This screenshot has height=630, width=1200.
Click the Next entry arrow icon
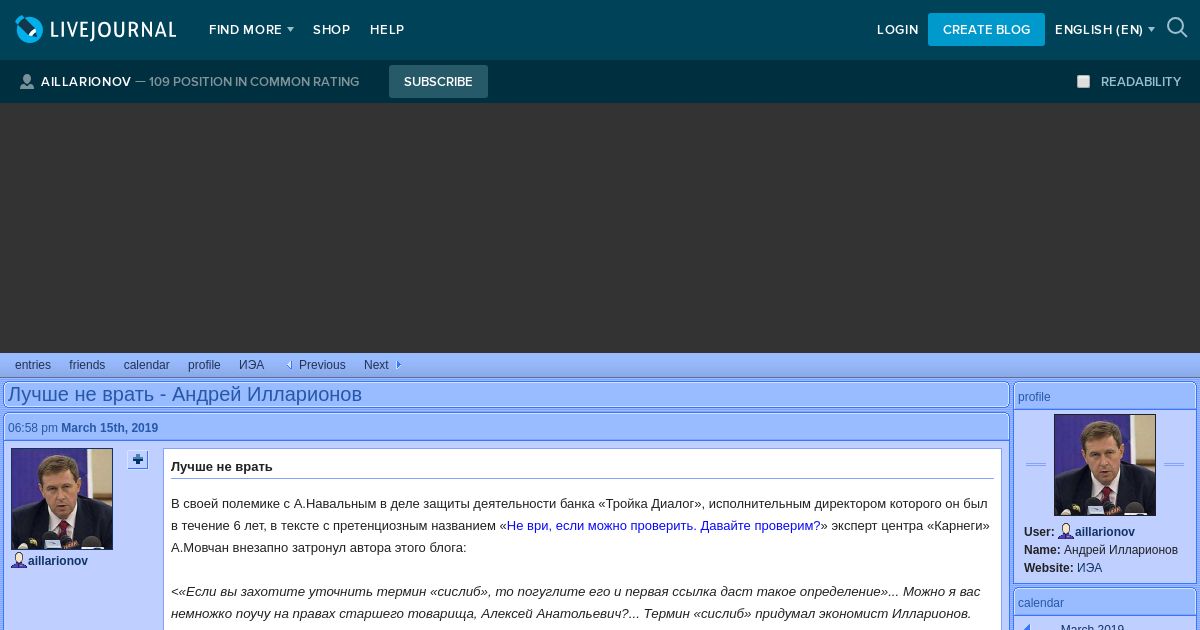(x=398, y=365)
